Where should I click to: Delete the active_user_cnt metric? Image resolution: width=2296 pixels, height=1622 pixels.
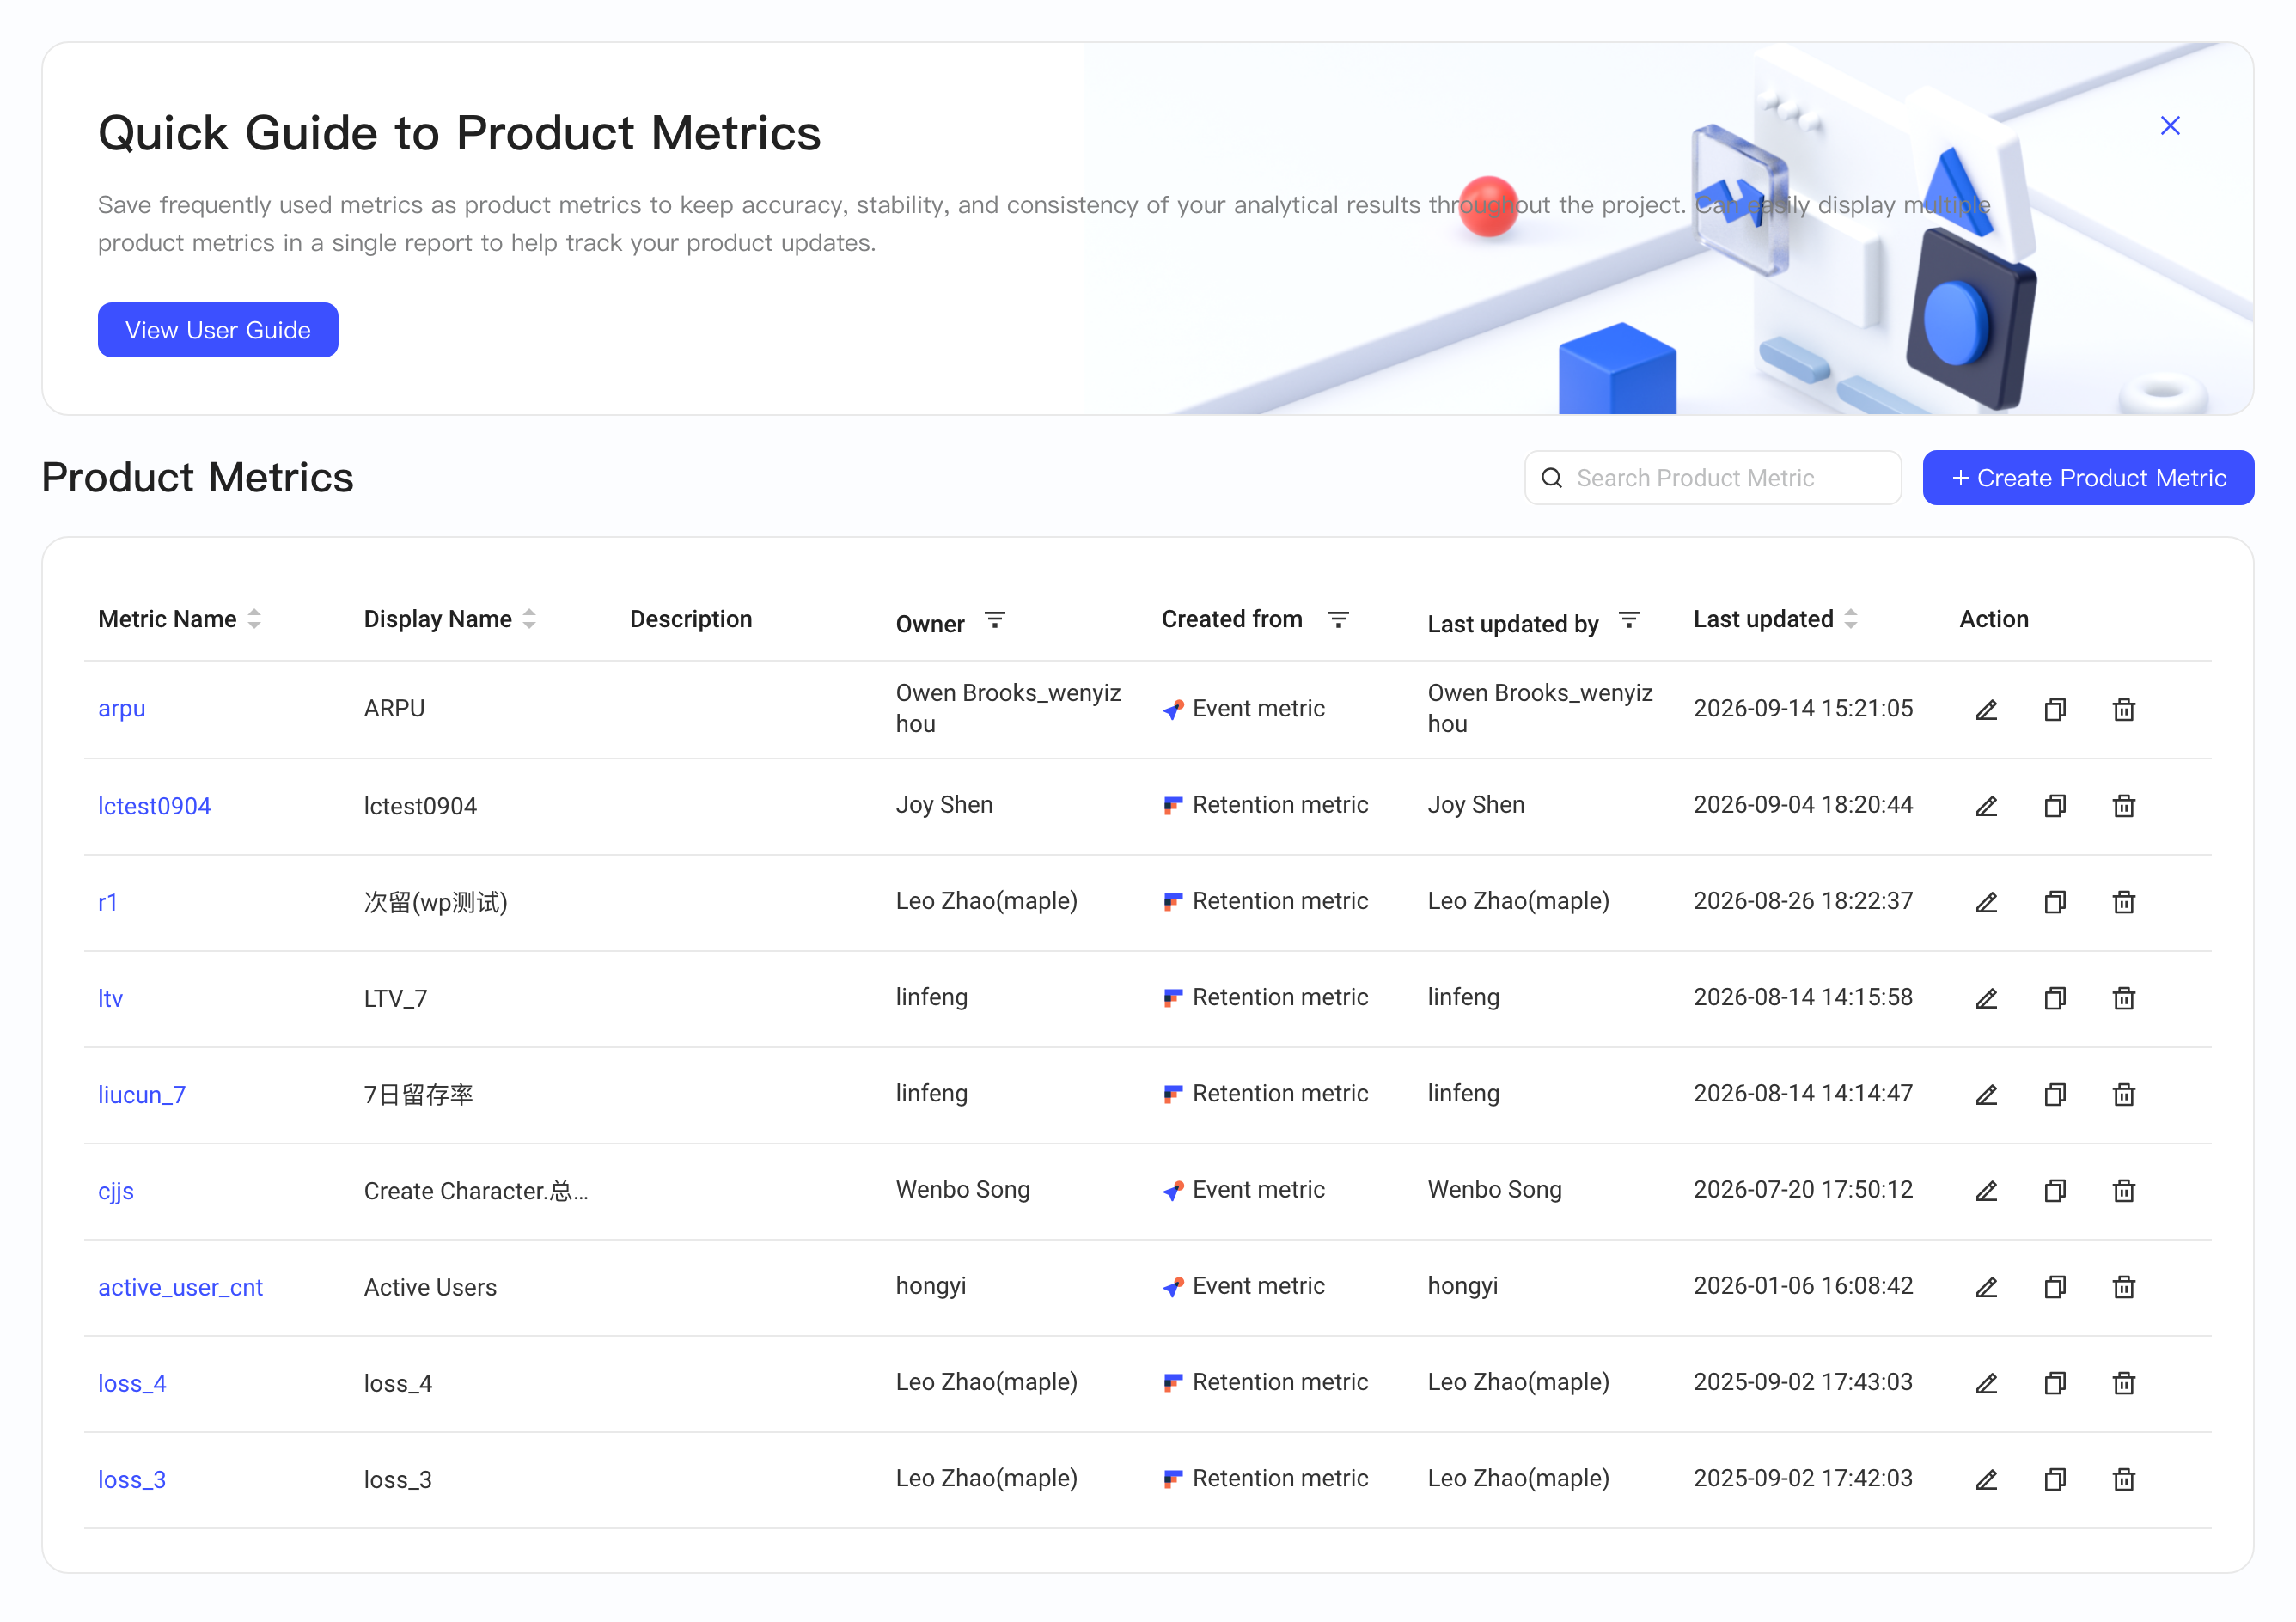pos(2124,1287)
